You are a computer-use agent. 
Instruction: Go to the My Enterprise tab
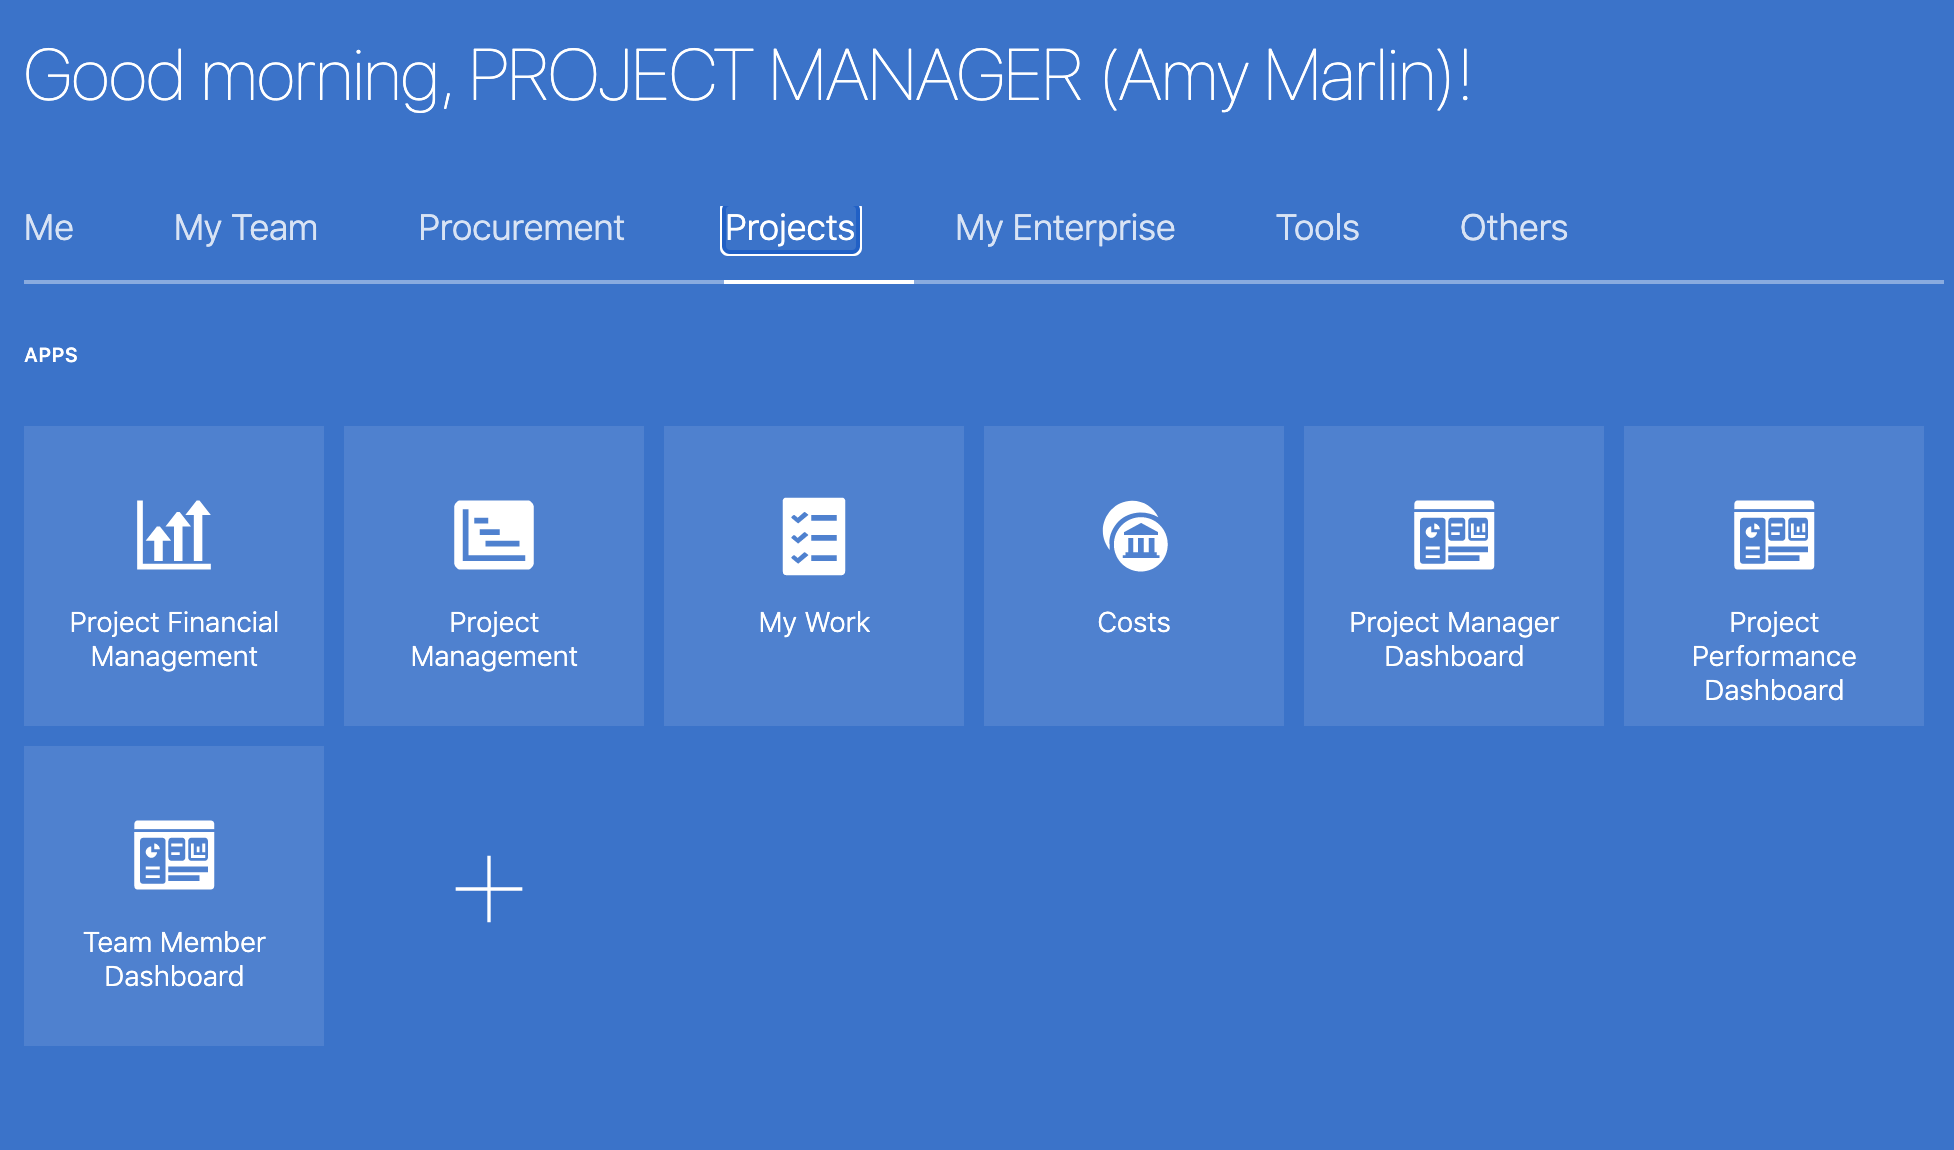pyautogui.click(x=1065, y=228)
